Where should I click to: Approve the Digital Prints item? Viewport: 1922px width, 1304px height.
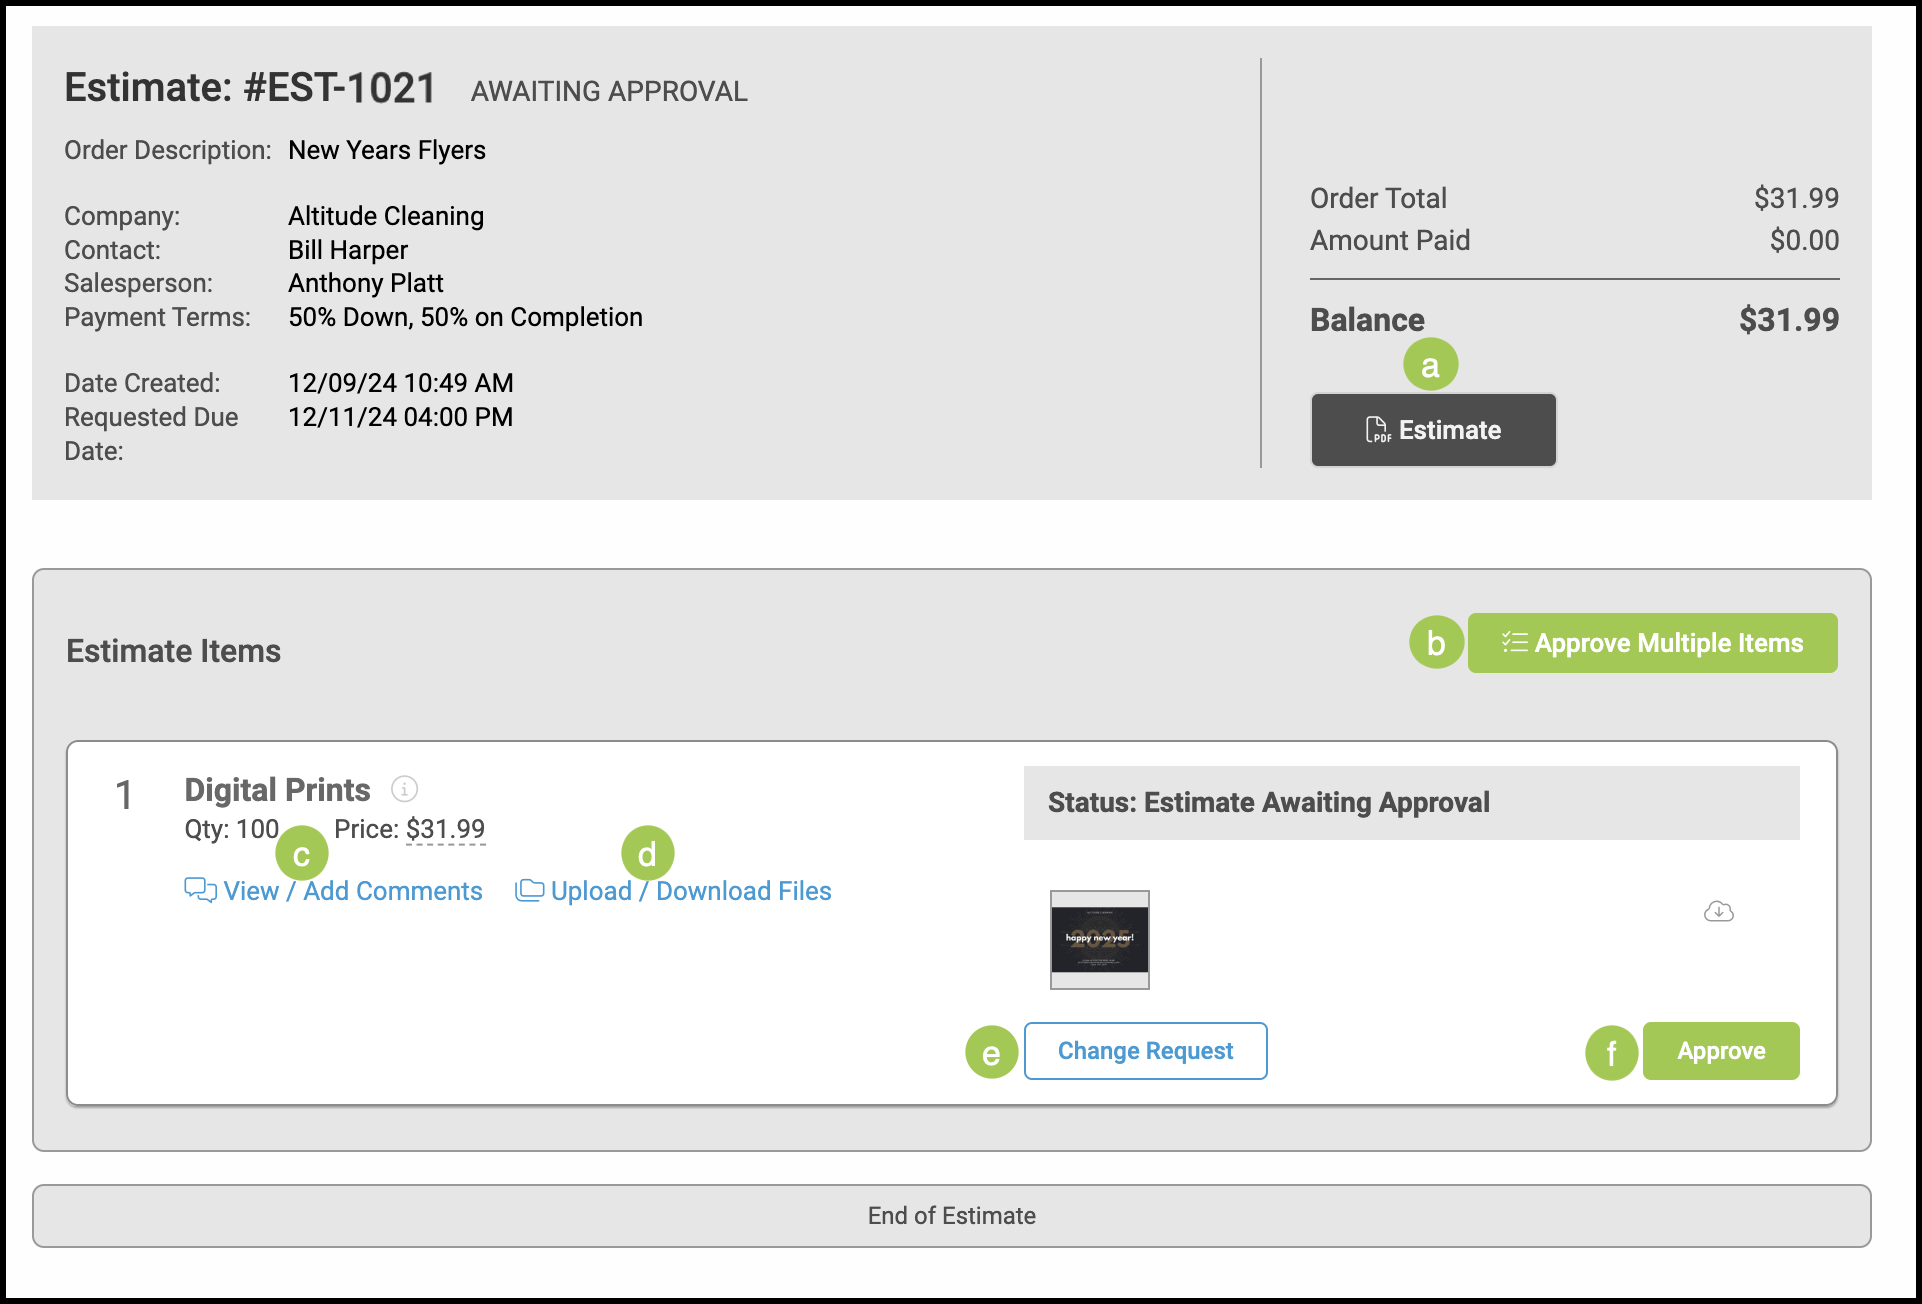pos(1720,1051)
